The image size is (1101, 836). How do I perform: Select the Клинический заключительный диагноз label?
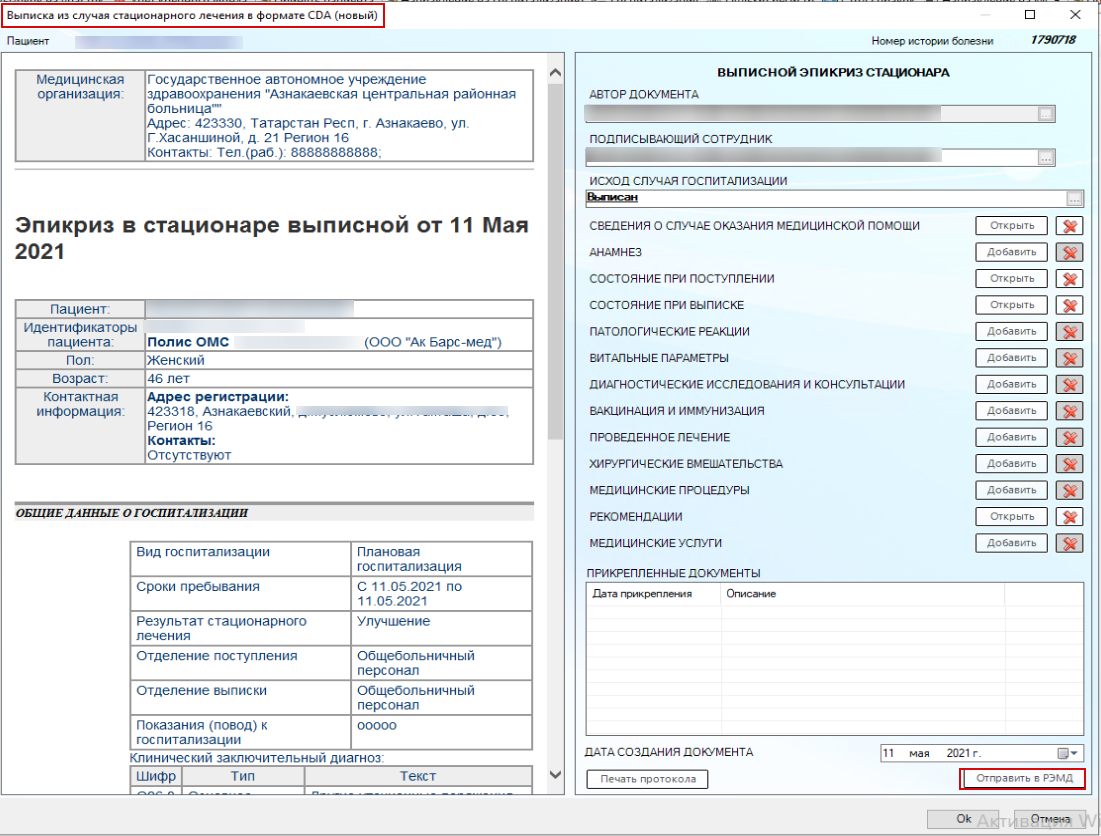256,758
